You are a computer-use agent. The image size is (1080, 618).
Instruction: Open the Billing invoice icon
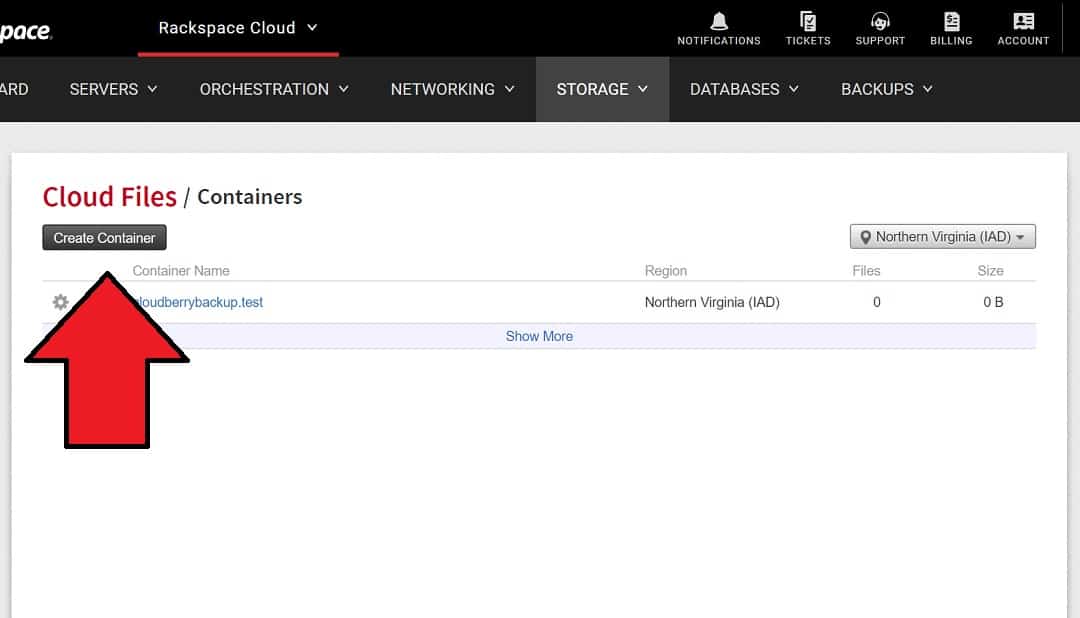pyautogui.click(x=951, y=21)
